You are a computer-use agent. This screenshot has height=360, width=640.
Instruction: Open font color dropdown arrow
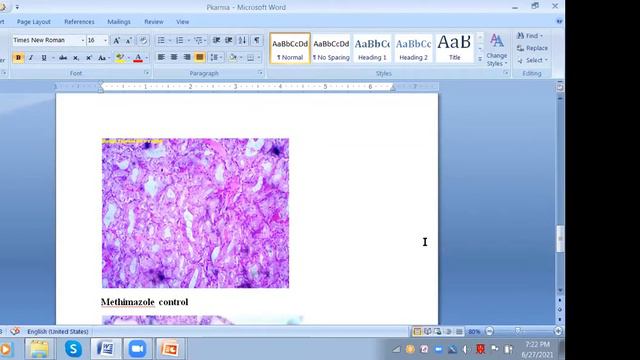147,58
